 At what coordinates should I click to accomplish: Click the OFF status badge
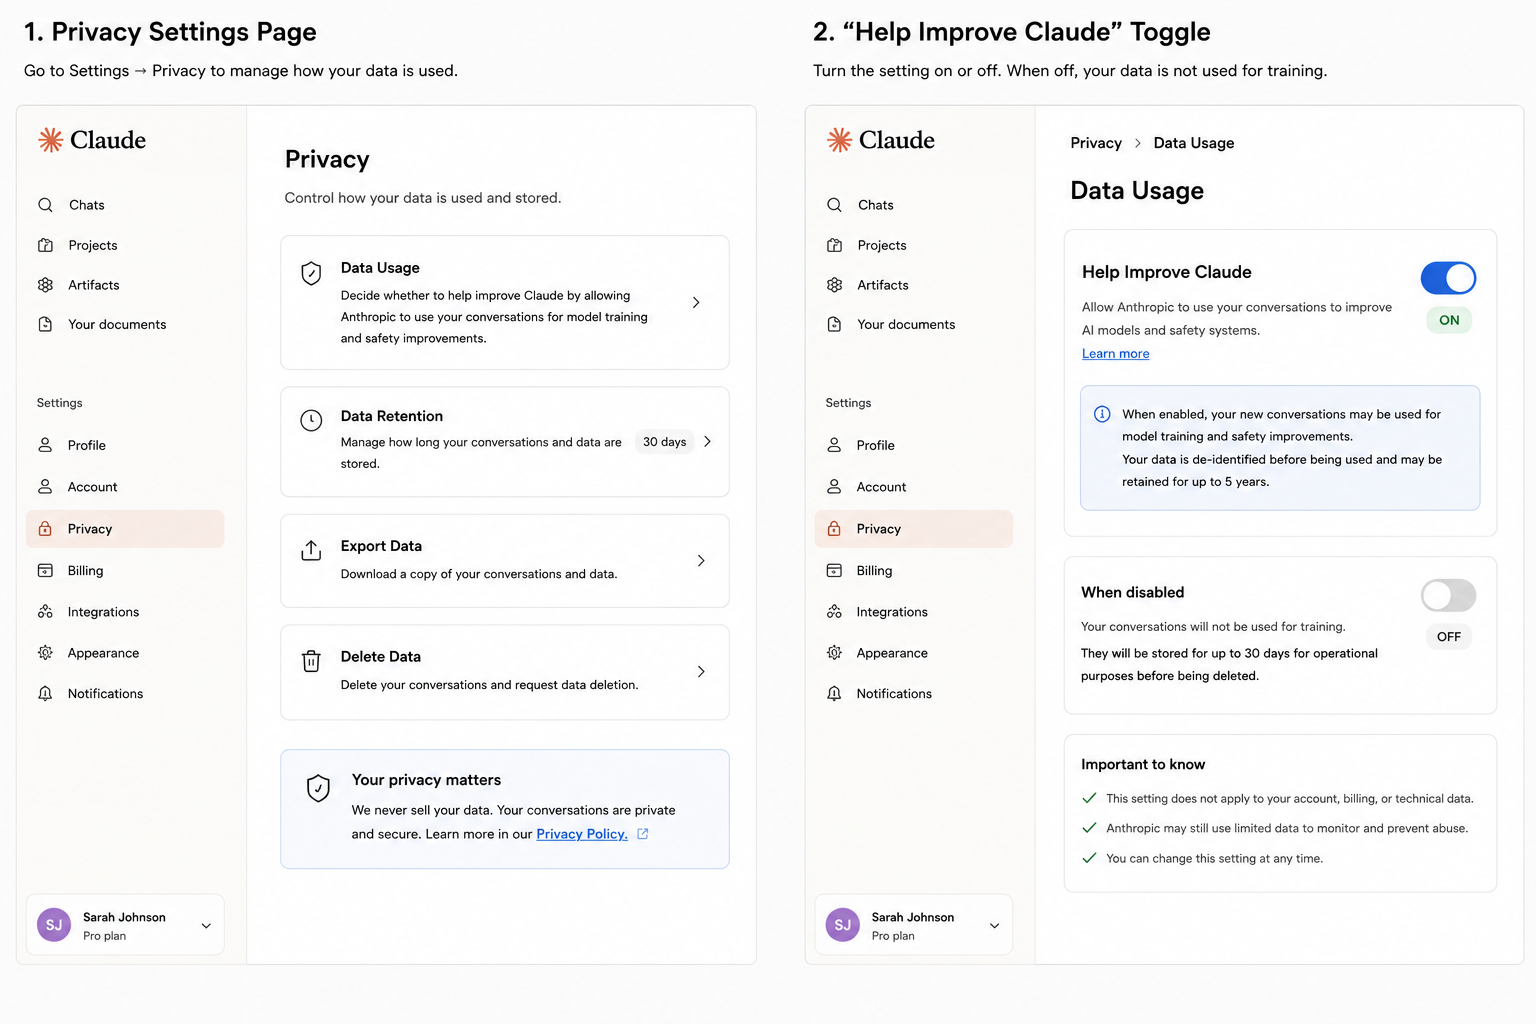tap(1449, 636)
